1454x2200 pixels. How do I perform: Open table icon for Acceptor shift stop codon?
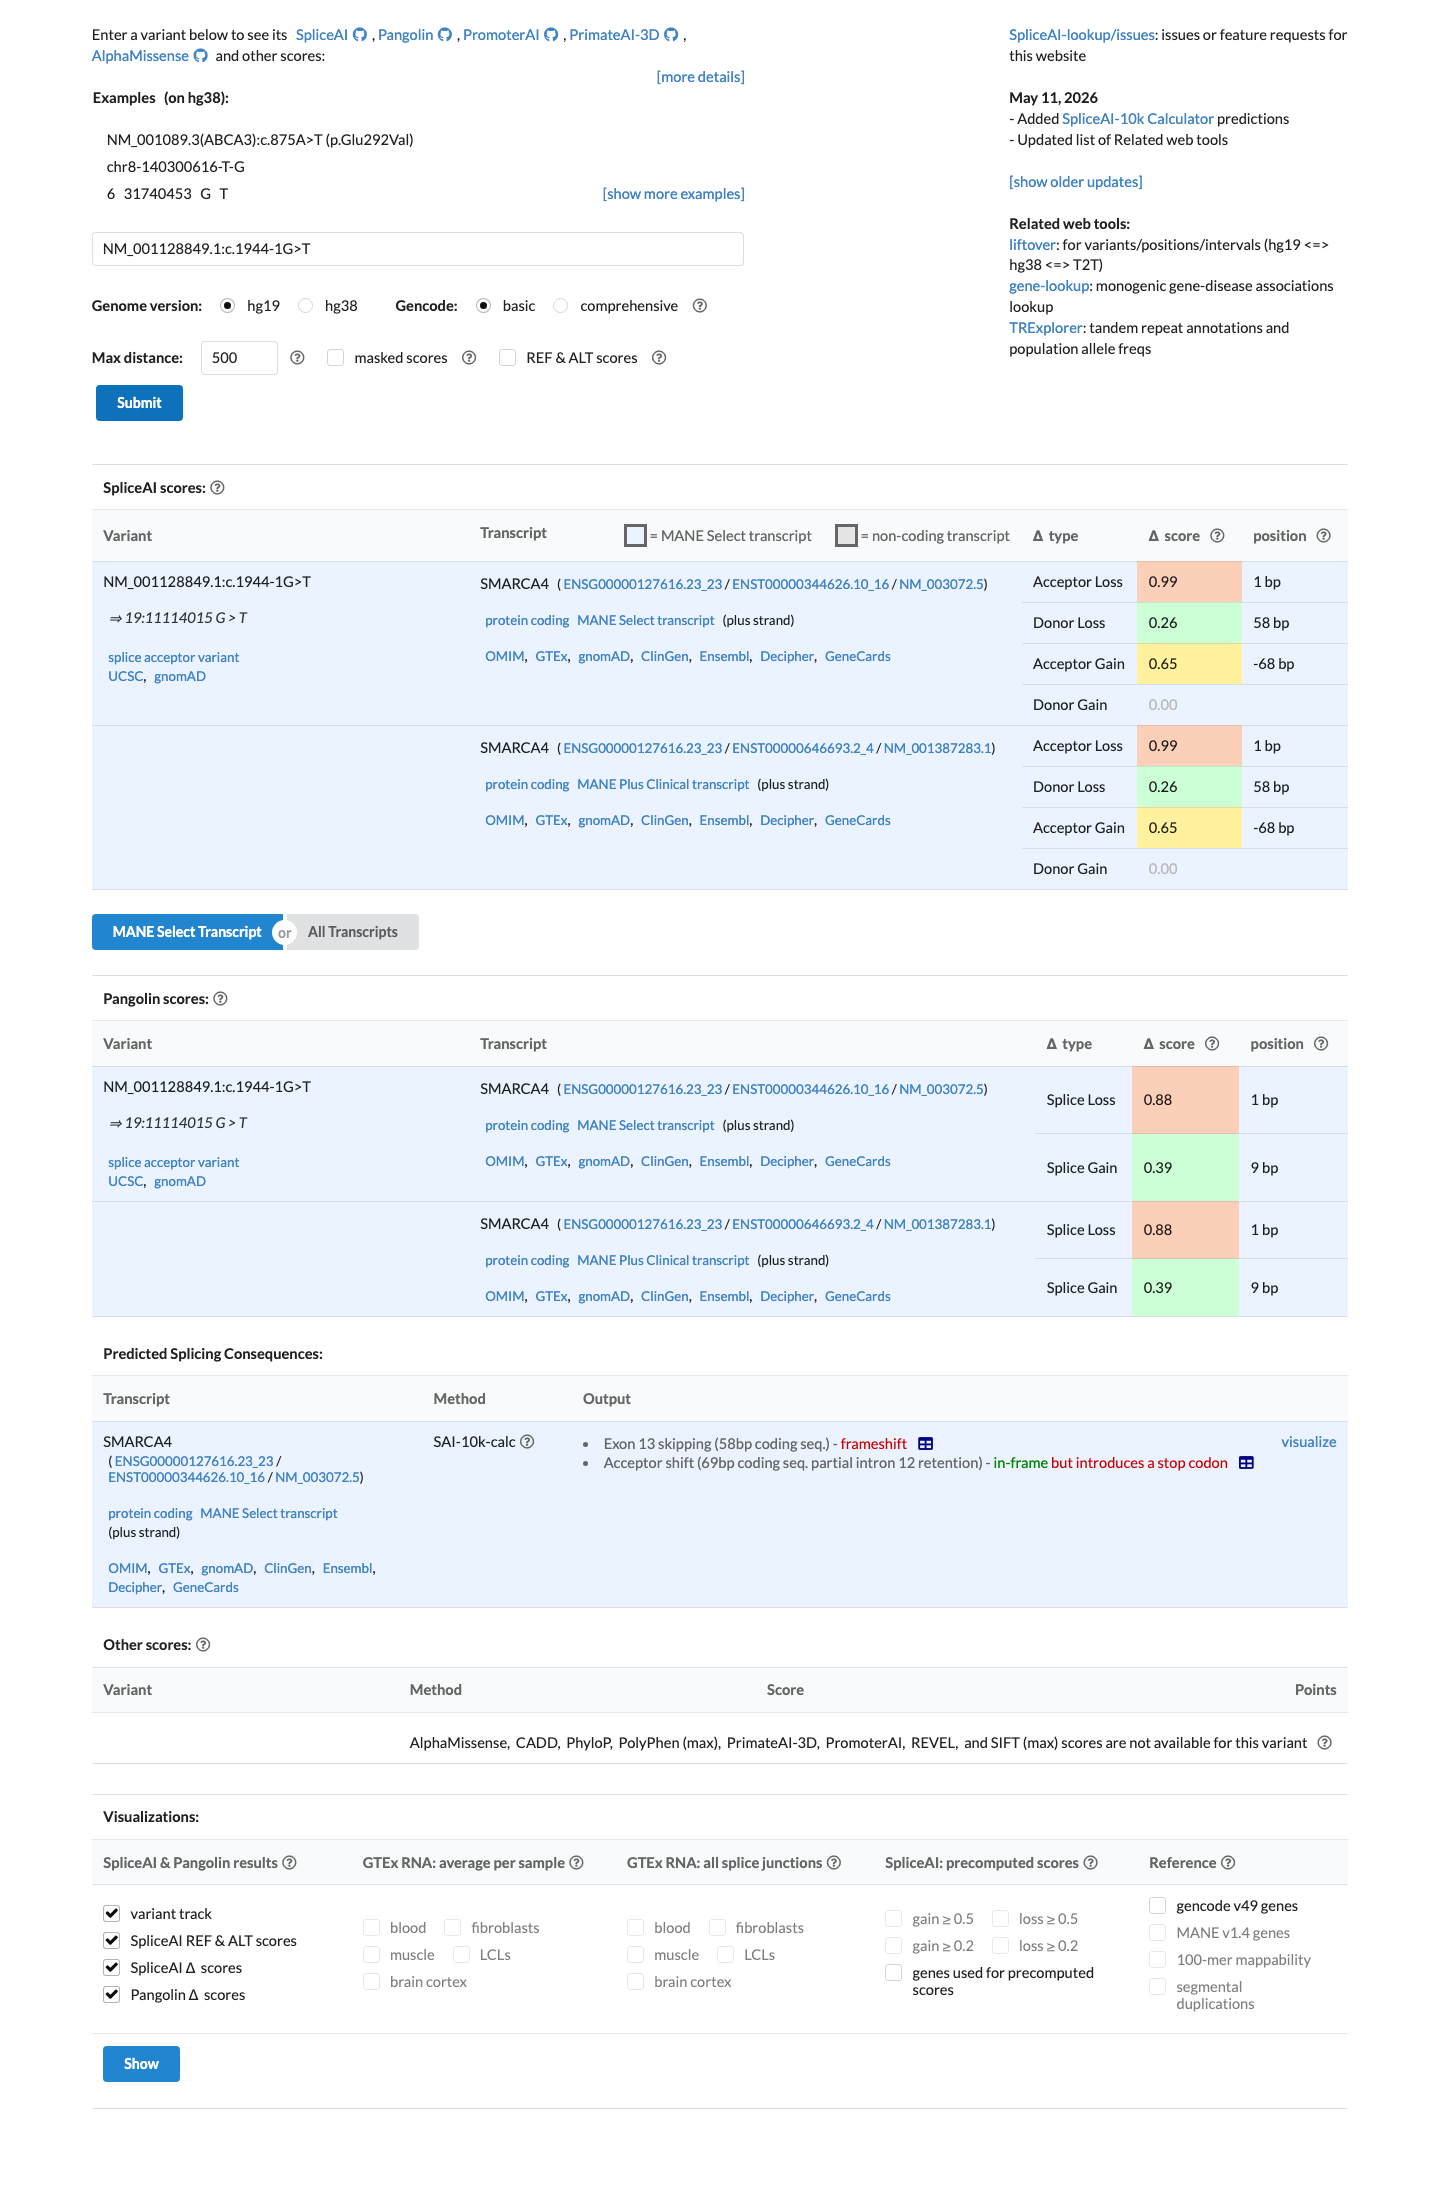click(x=1246, y=1463)
